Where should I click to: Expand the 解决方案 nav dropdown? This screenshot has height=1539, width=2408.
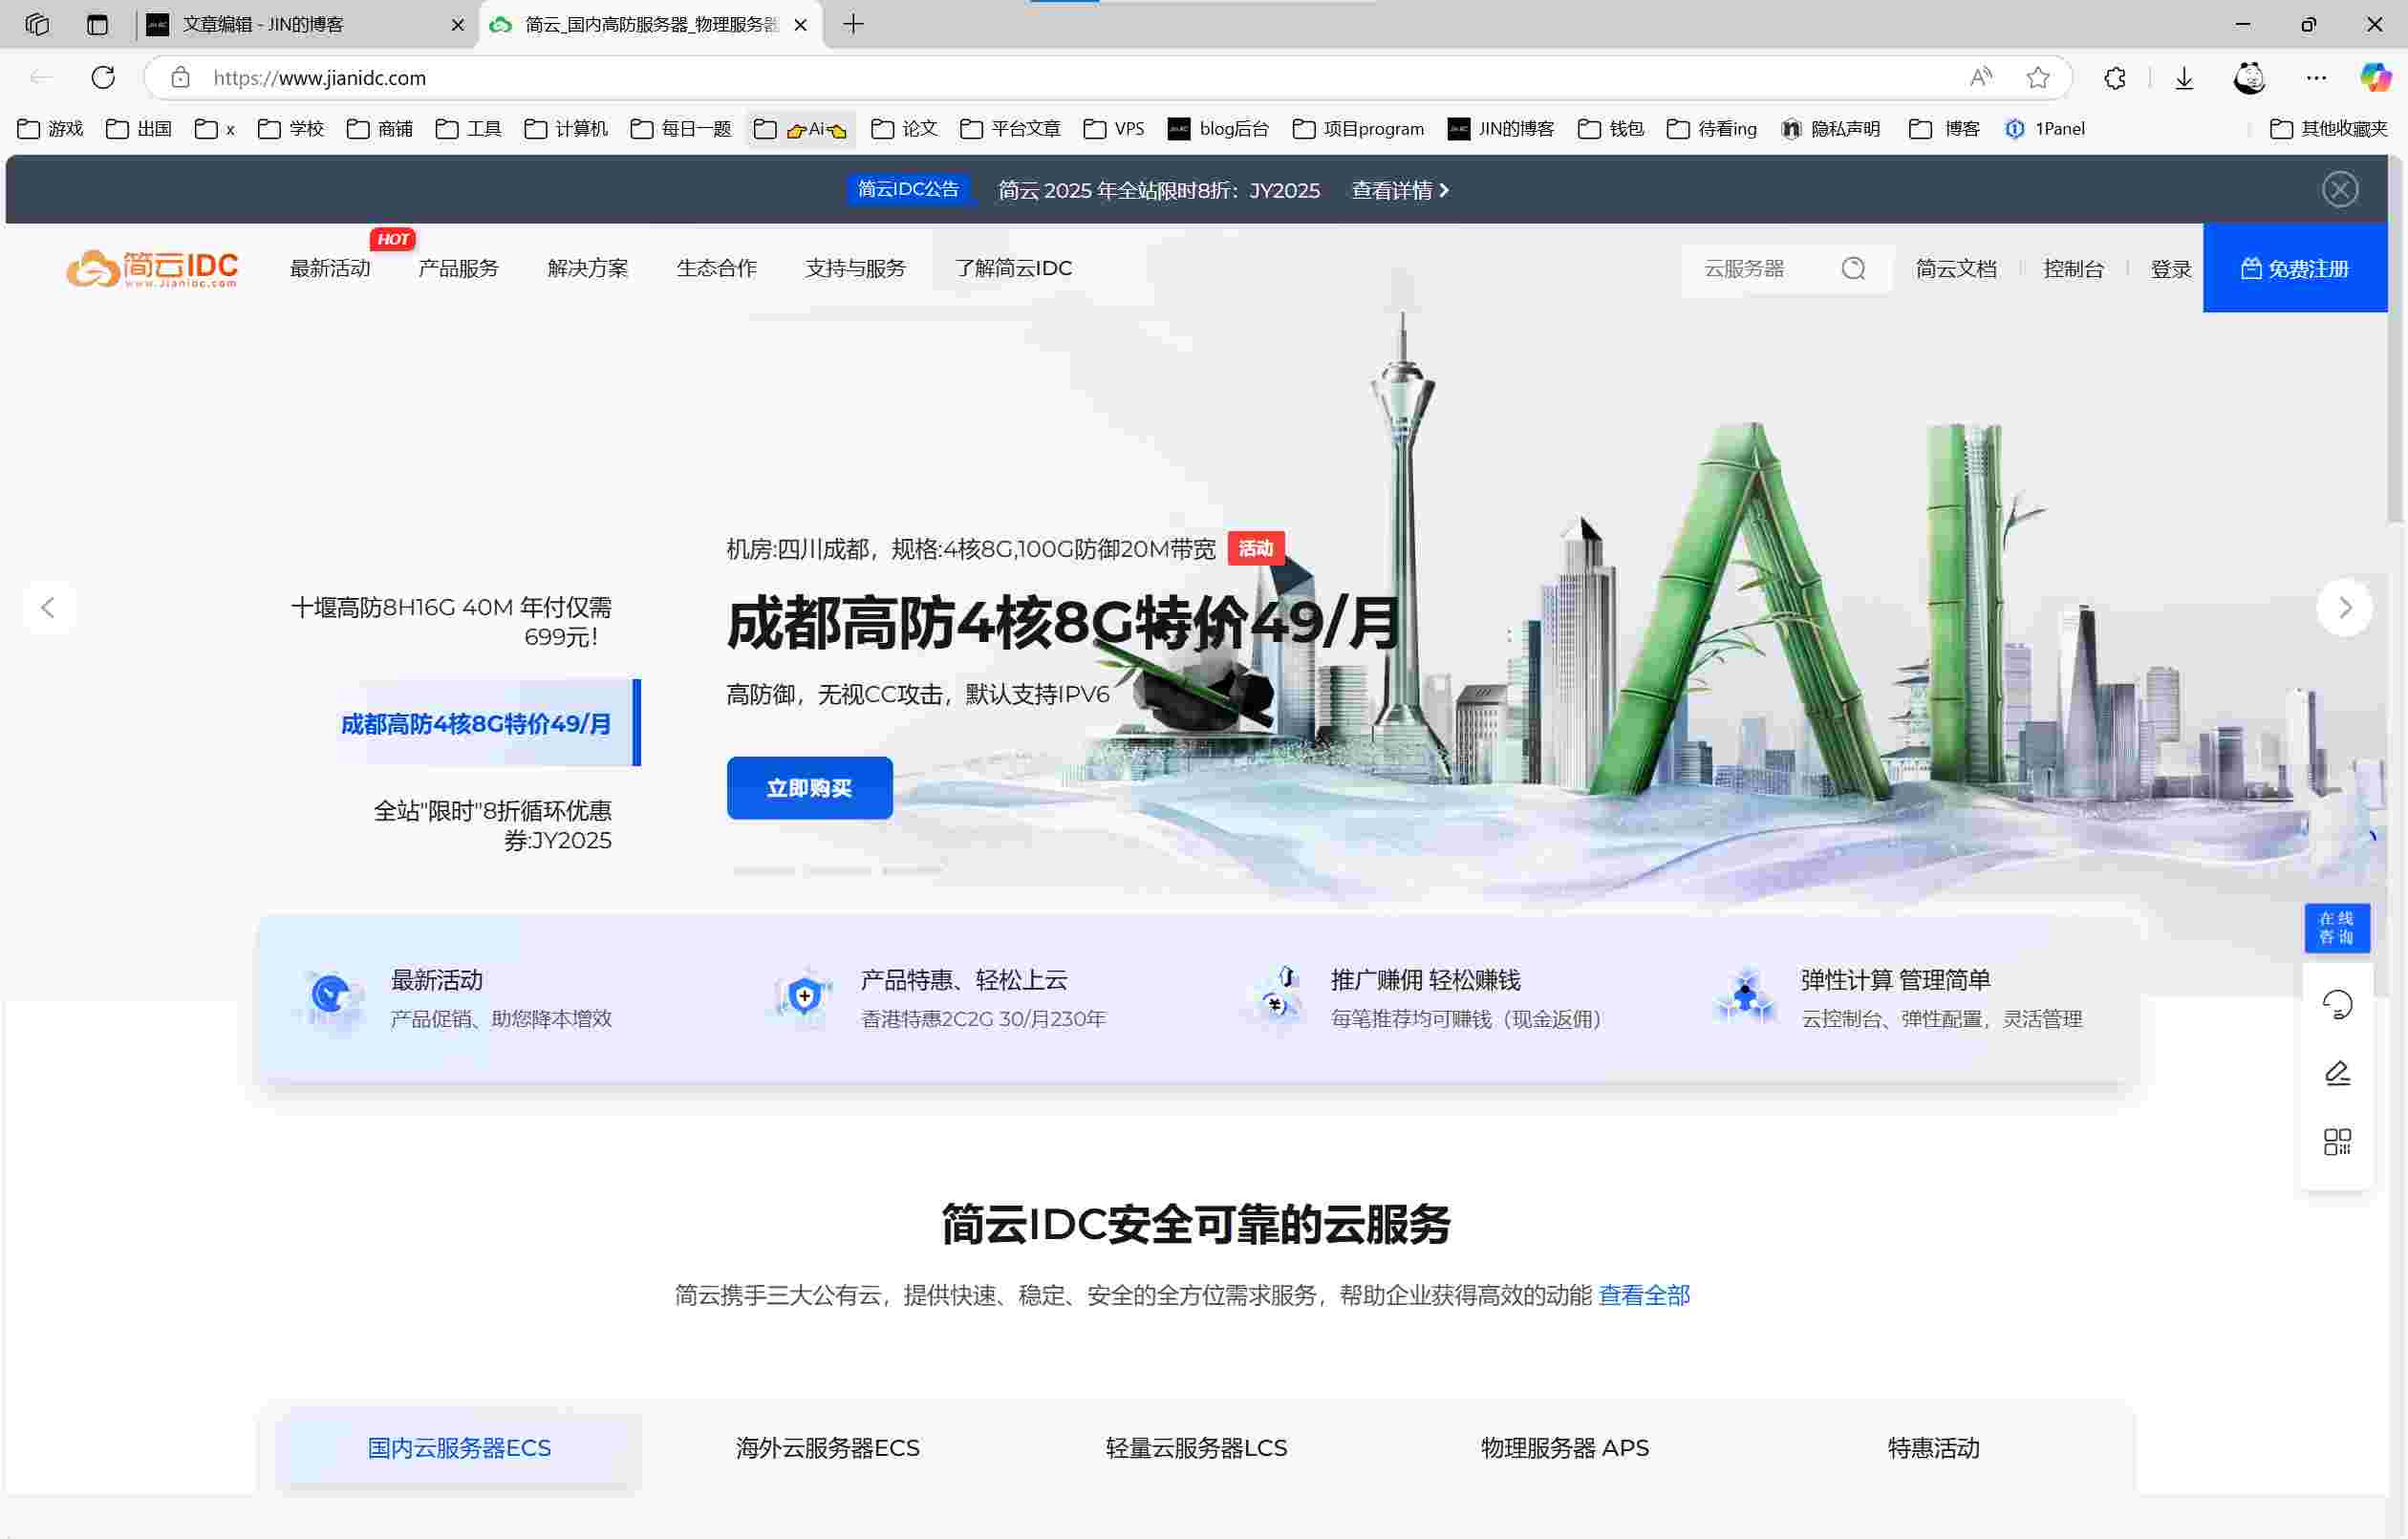(x=588, y=268)
